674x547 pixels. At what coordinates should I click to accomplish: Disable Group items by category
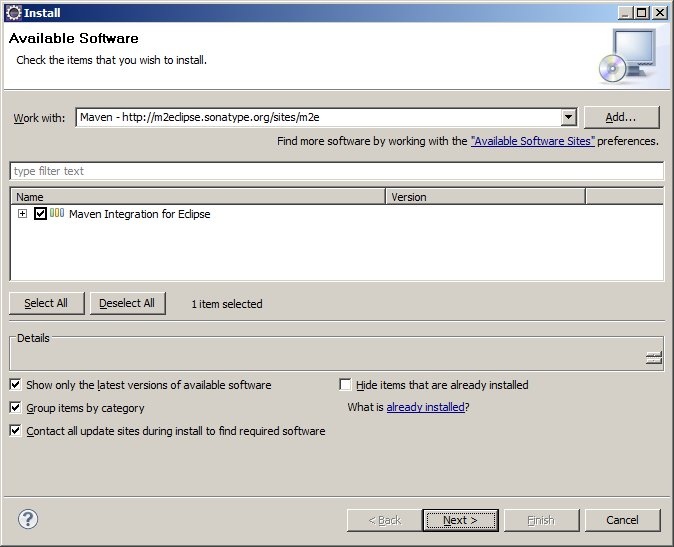tap(16, 408)
